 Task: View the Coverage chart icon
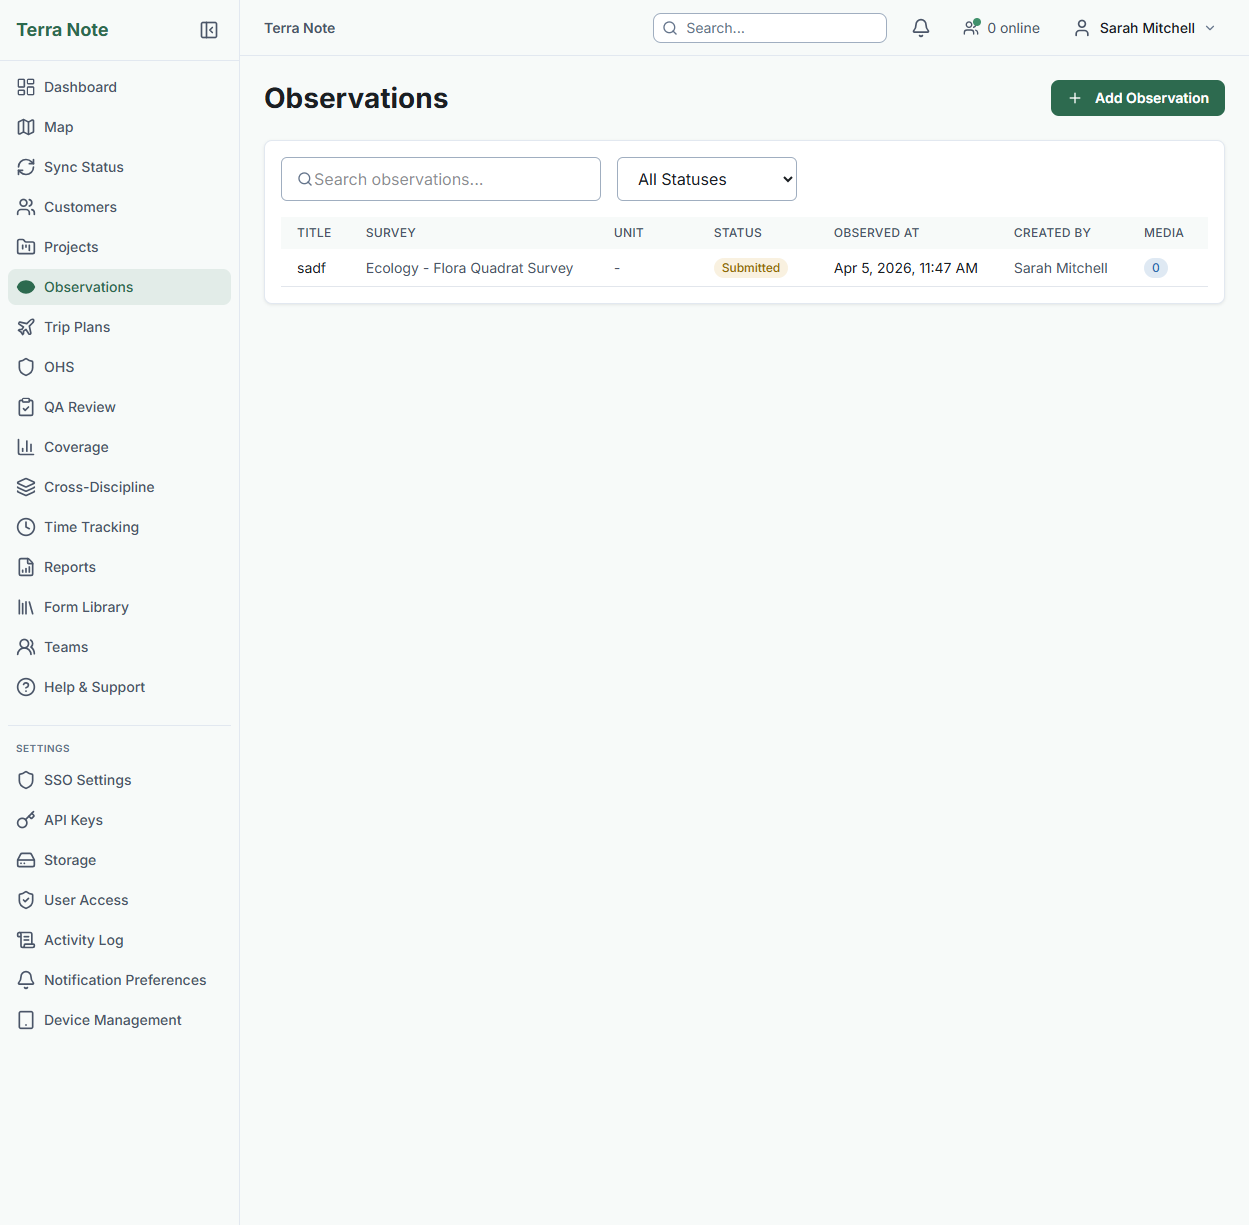26,447
